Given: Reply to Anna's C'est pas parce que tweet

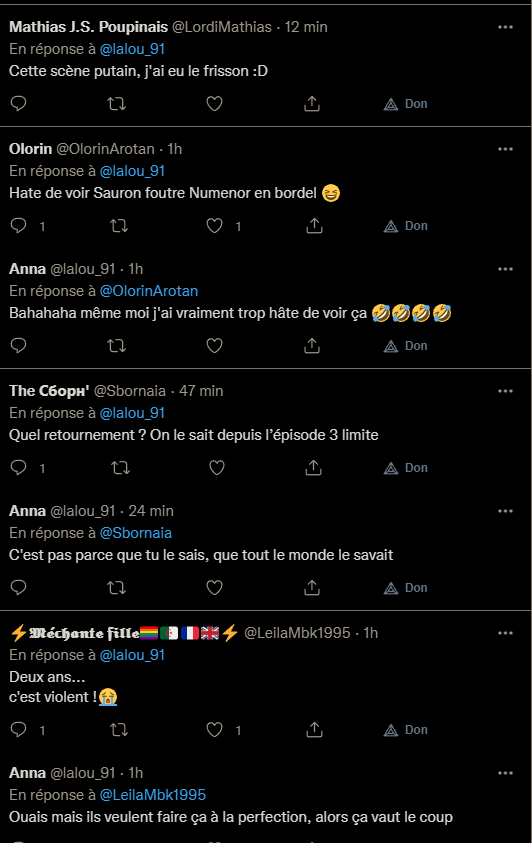Looking at the screenshot, I should 18,588.
